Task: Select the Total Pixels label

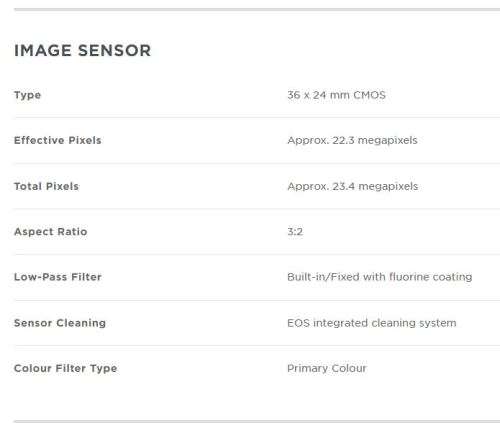Action: (46, 186)
